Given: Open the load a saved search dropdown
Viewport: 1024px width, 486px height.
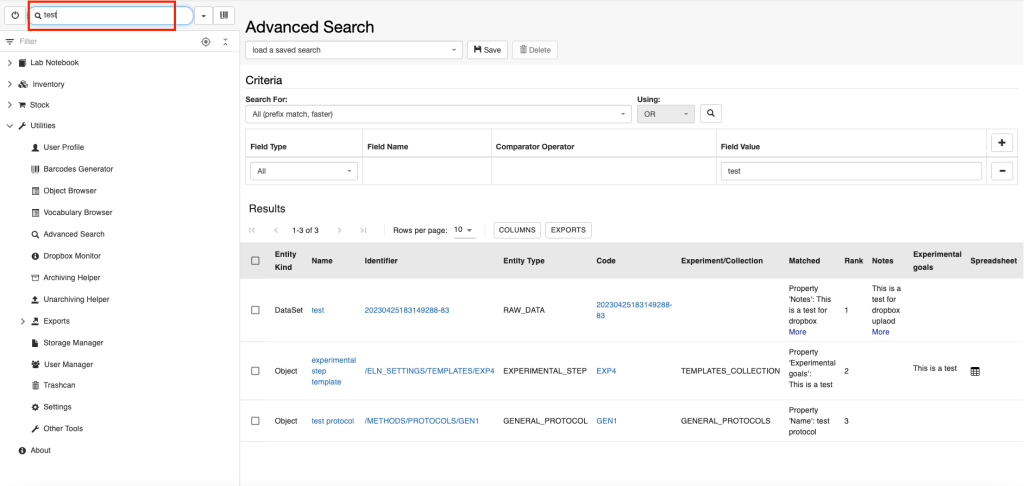Looking at the screenshot, I should point(353,50).
